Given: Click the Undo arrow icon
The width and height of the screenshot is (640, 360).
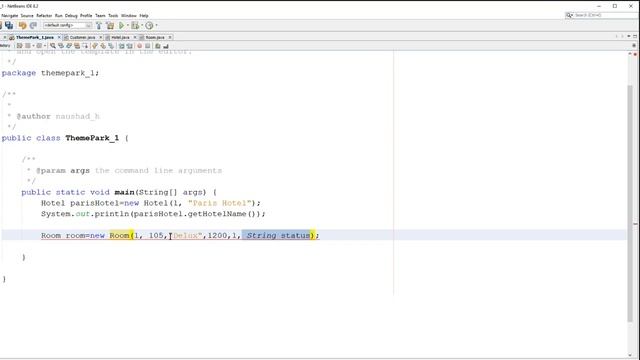Looking at the screenshot, I should [x=22, y=25].
